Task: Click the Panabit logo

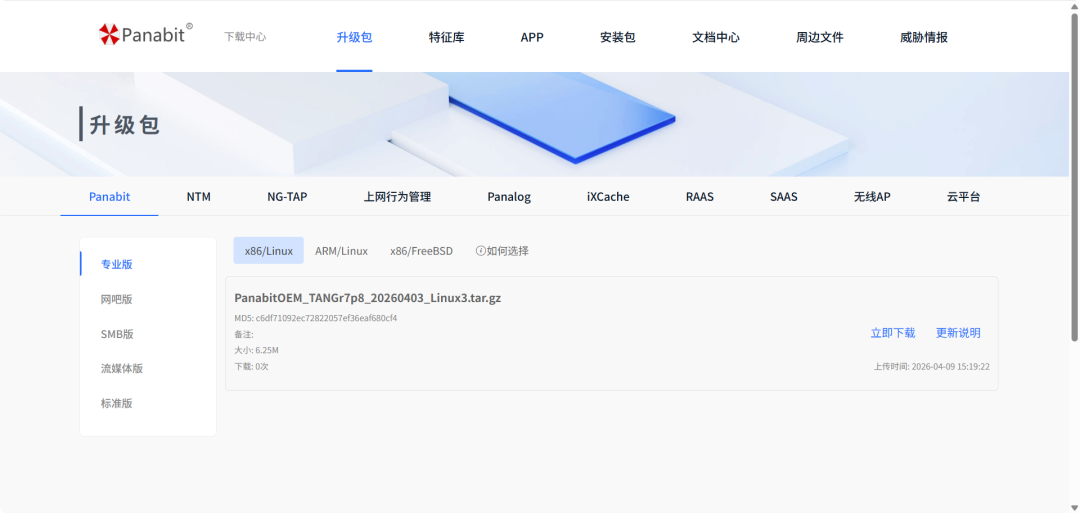Action: click(x=146, y=34)
